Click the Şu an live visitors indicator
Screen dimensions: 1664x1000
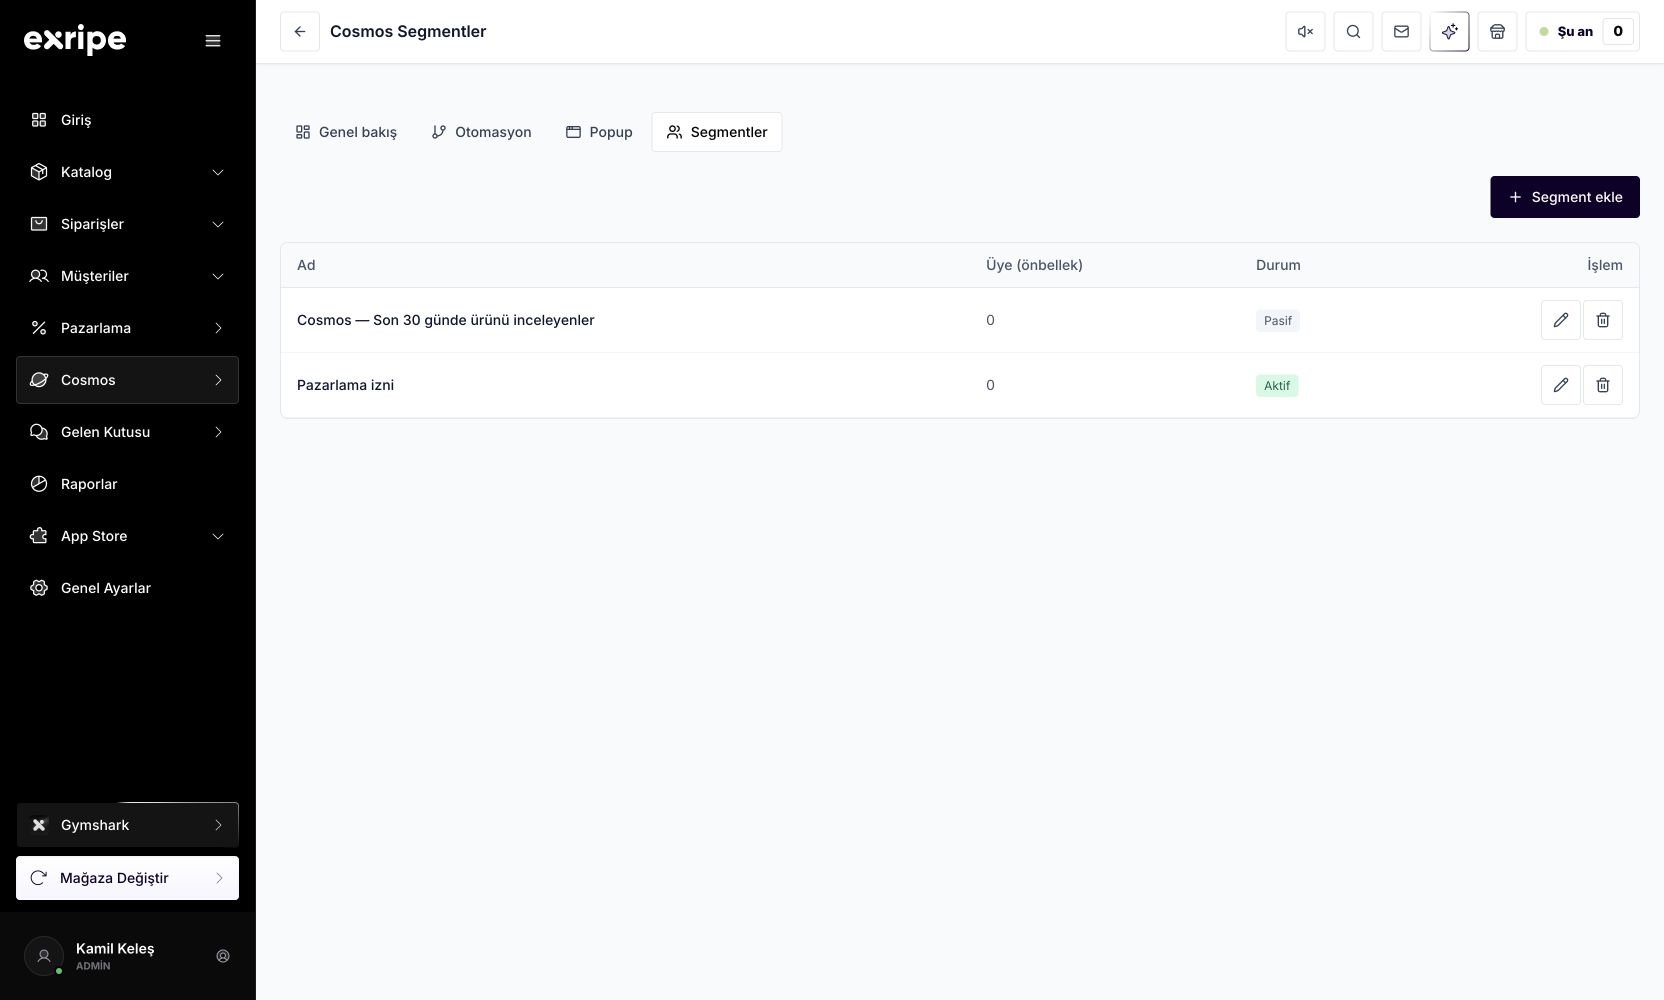pyautogui.click(x=1582, y=32)
